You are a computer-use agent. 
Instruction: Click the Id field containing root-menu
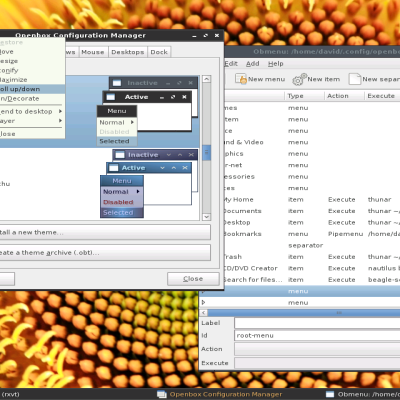[317, 335]
